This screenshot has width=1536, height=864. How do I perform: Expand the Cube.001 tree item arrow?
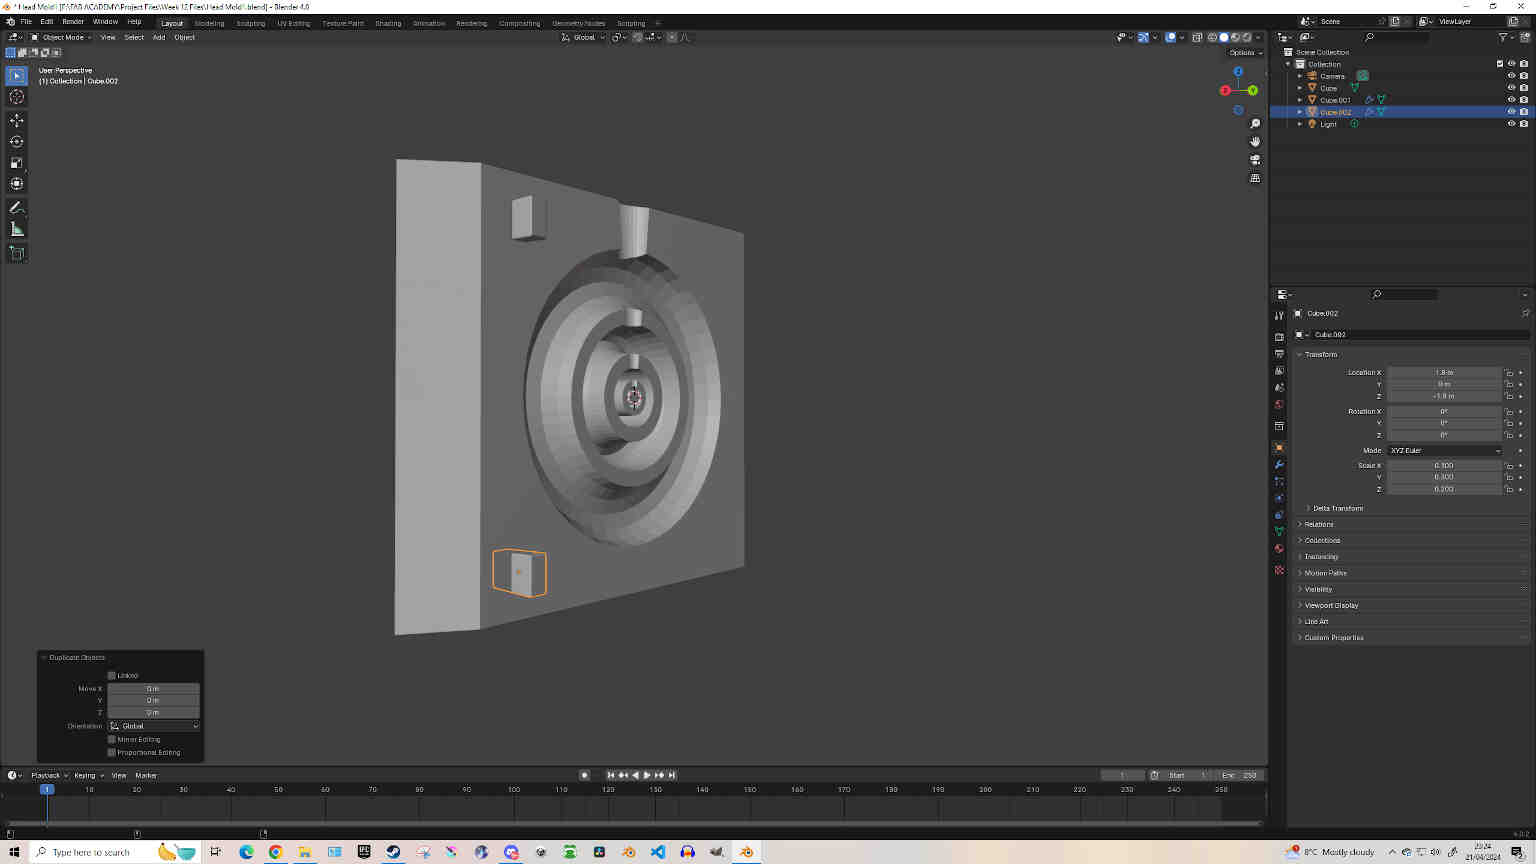click(1300, 100)
